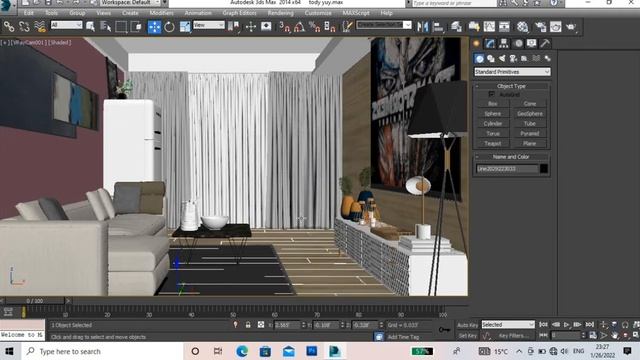Viewport: 640px width, 360px height.
Task: Click the object color swatch
Action: tap(544, 169)
